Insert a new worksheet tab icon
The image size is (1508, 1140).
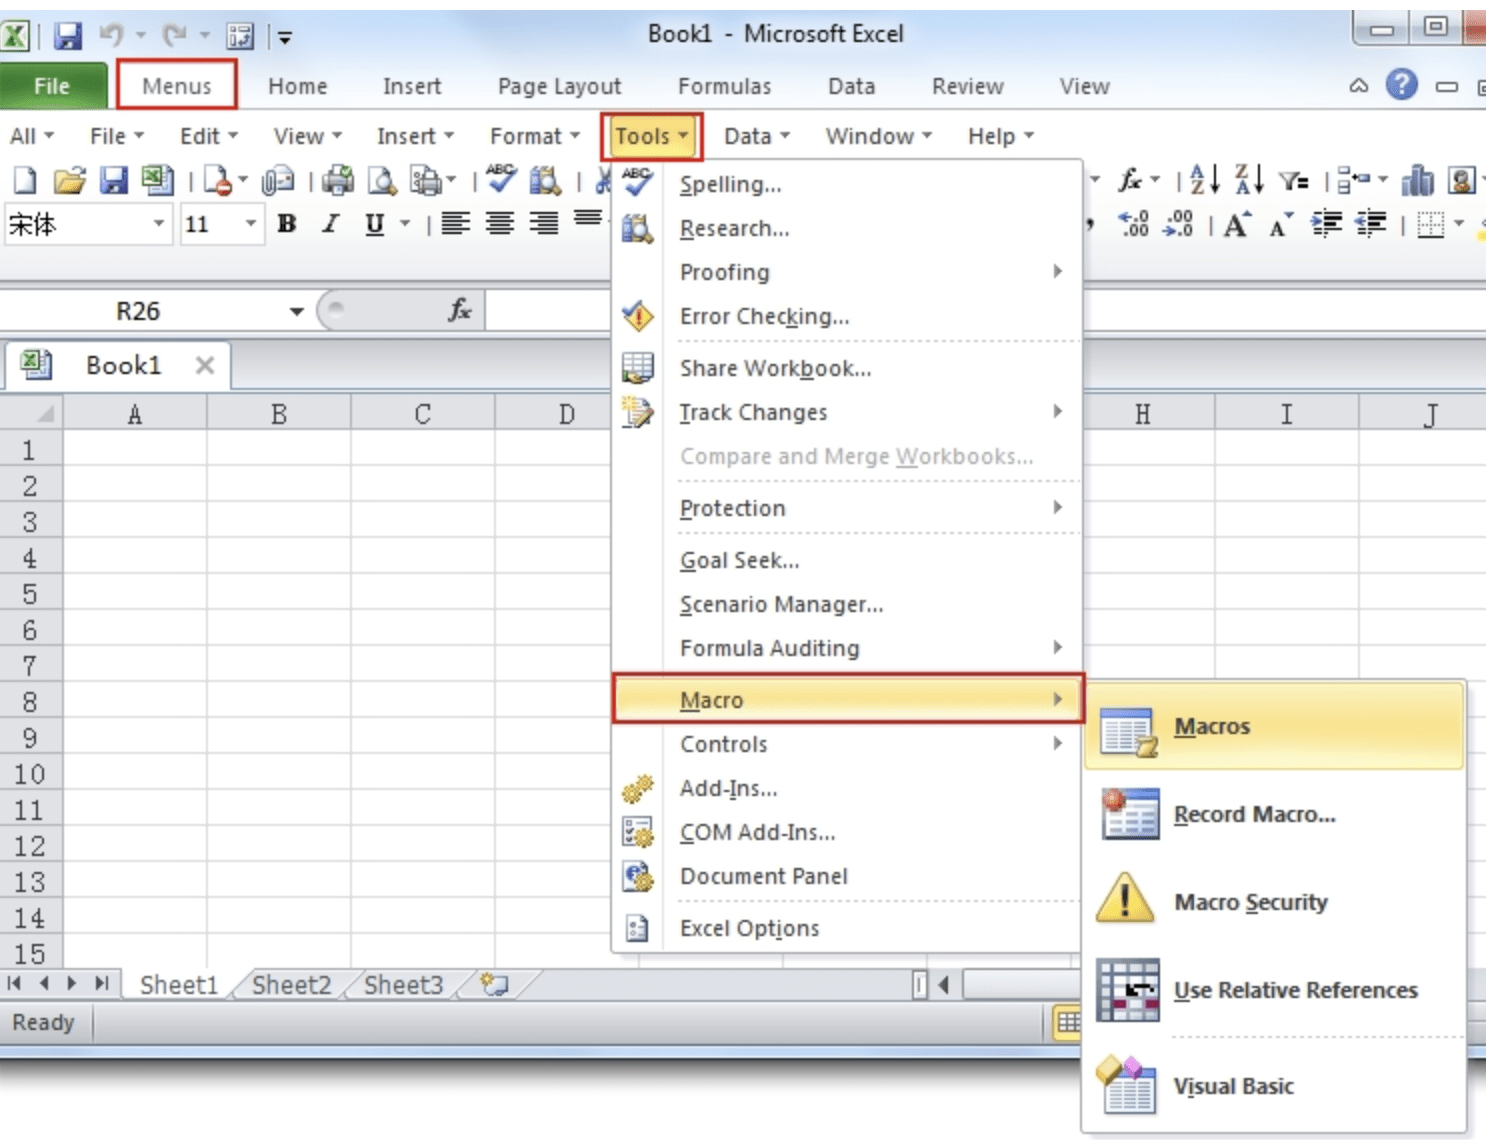pyautogui.click(x=494, y=984)
